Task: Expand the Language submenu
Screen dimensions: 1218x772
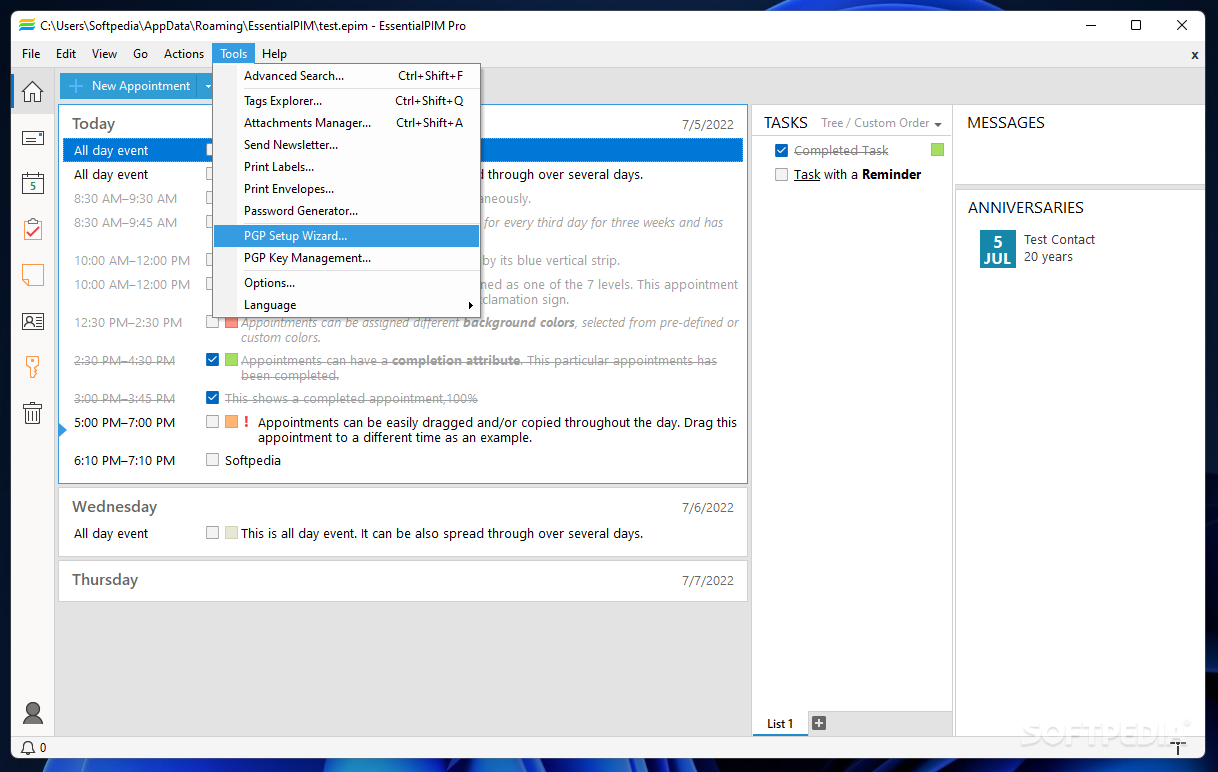Action: pos(346,305)
